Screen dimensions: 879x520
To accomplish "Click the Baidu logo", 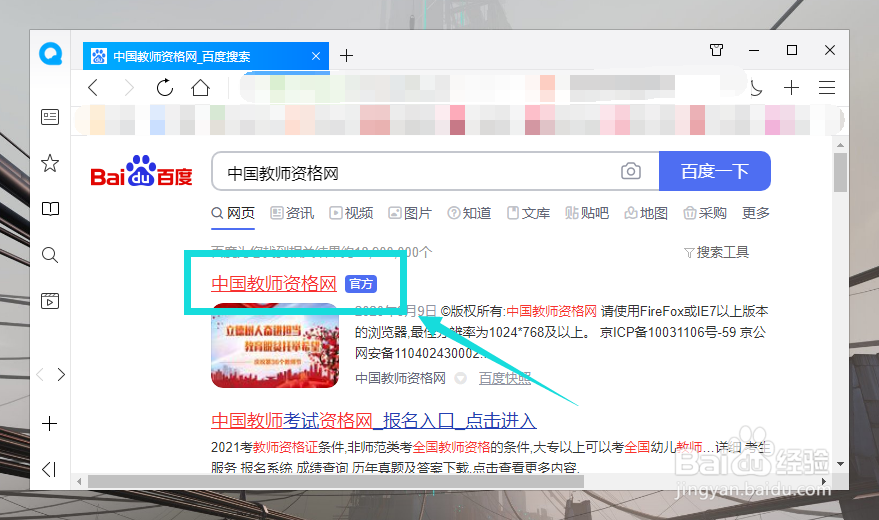I will pos(141,171).
